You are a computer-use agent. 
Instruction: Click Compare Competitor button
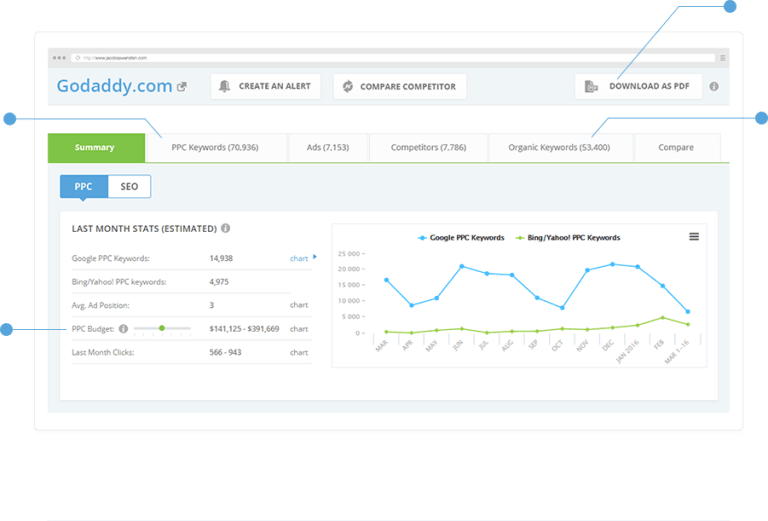(x=400, y=86)
